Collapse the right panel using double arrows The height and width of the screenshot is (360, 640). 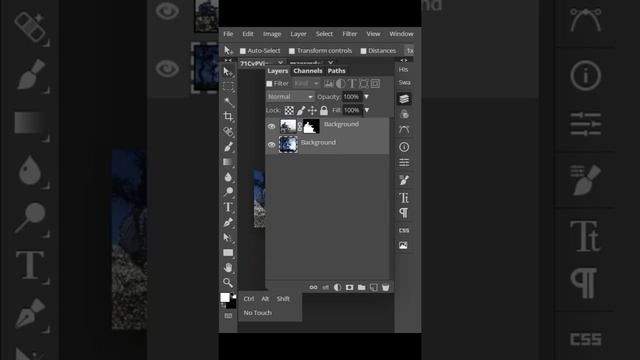click(x=404, y=60)
